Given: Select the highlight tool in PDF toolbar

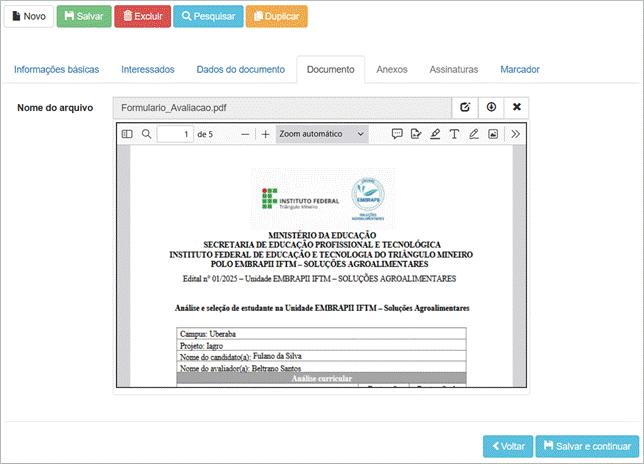Looking at the screenshot, I should pos(435,134).
